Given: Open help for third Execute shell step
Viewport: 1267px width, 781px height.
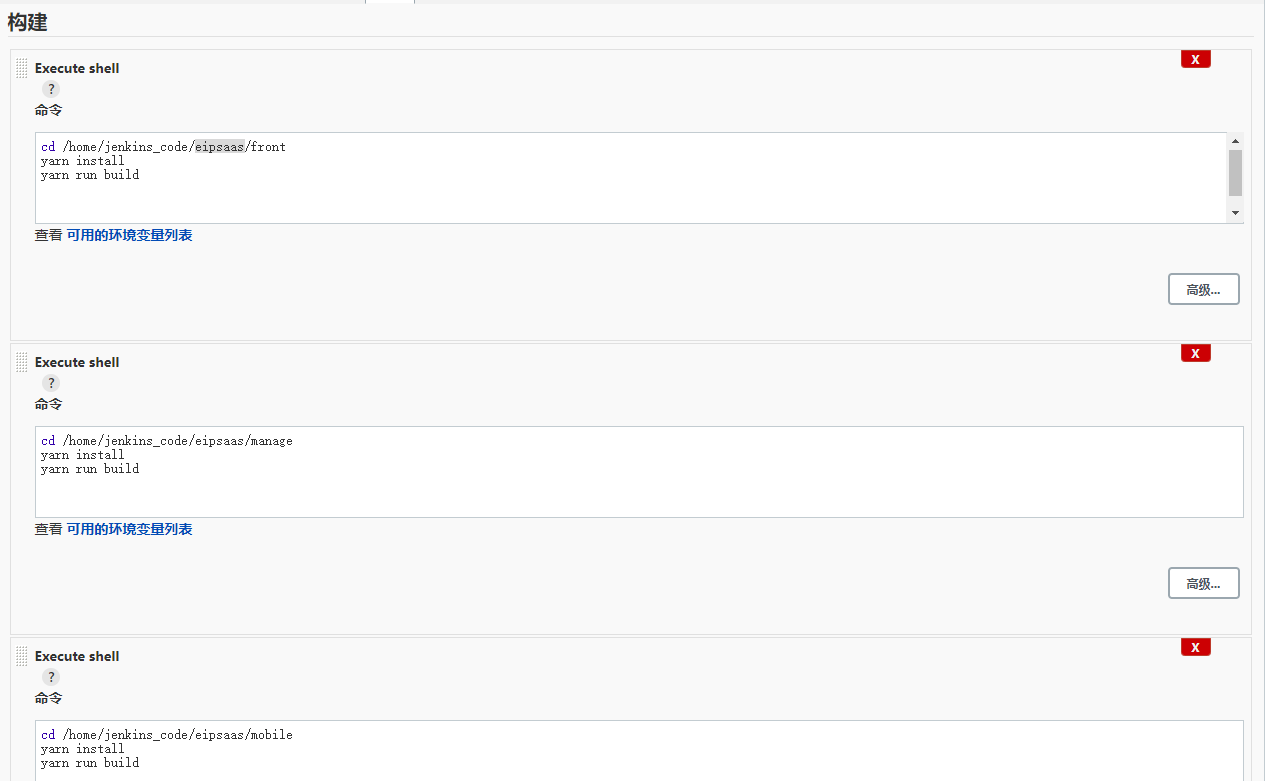Looking at the screenshot, I should (51, 677).
